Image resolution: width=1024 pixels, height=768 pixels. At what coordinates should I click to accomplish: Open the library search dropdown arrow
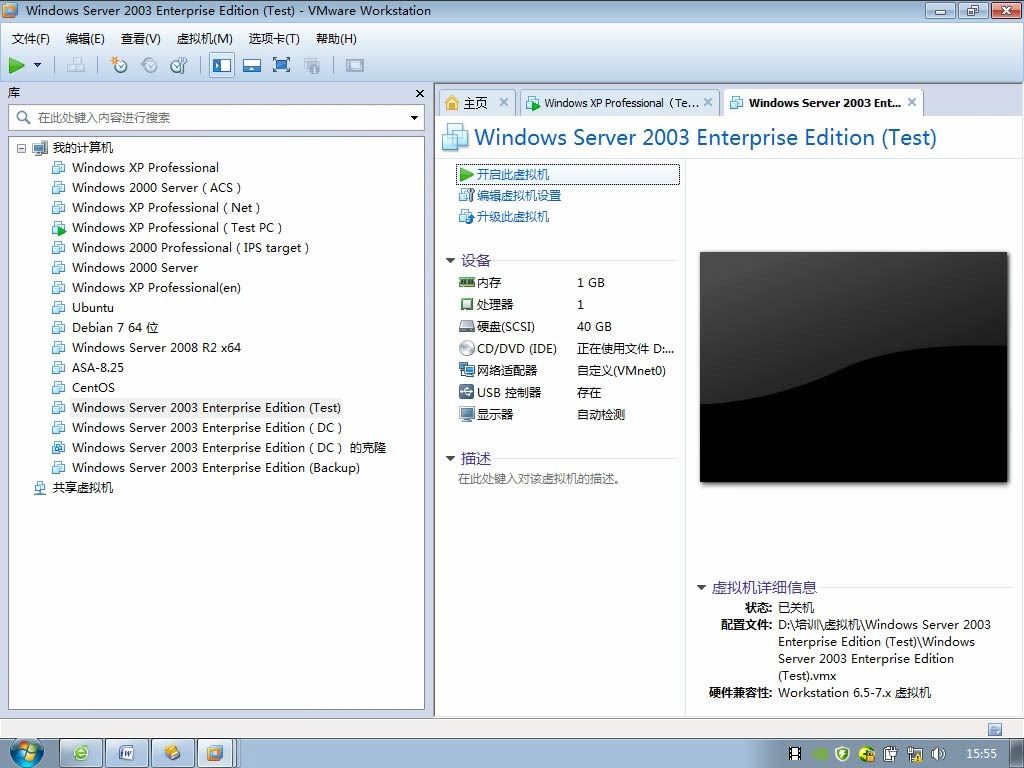pos(414,118)
